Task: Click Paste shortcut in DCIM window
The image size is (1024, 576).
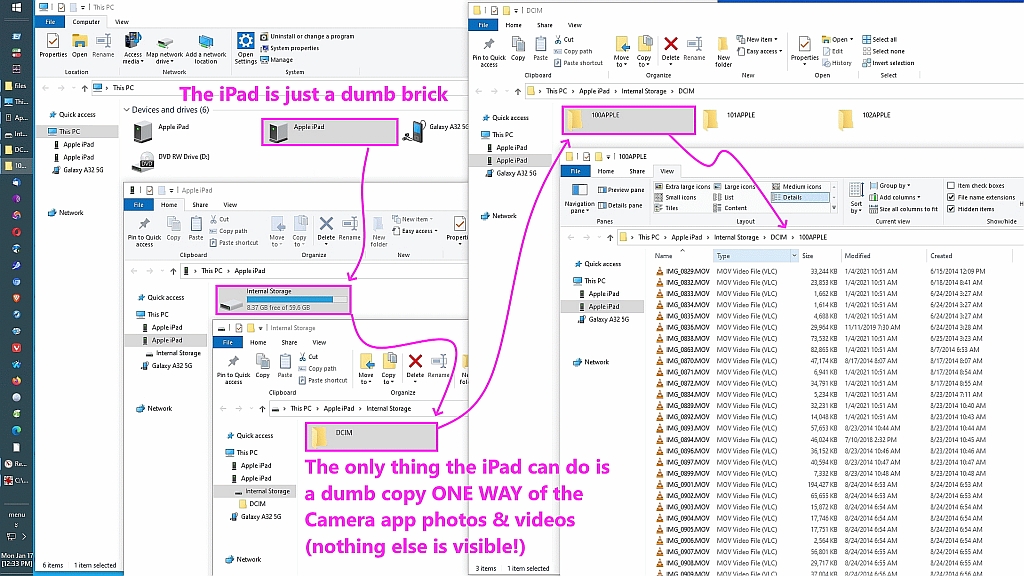Action: point(578,63)
